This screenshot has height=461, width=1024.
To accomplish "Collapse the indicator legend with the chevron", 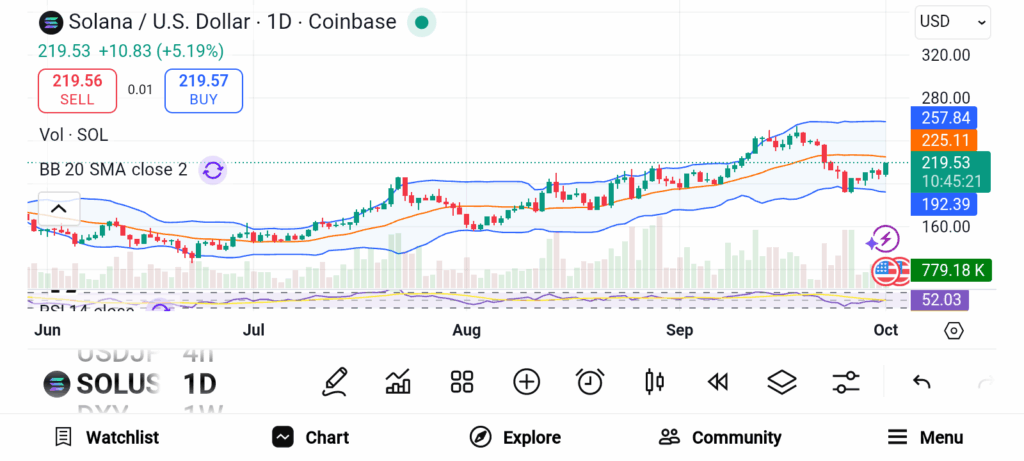I will click(x=58, y=209).
